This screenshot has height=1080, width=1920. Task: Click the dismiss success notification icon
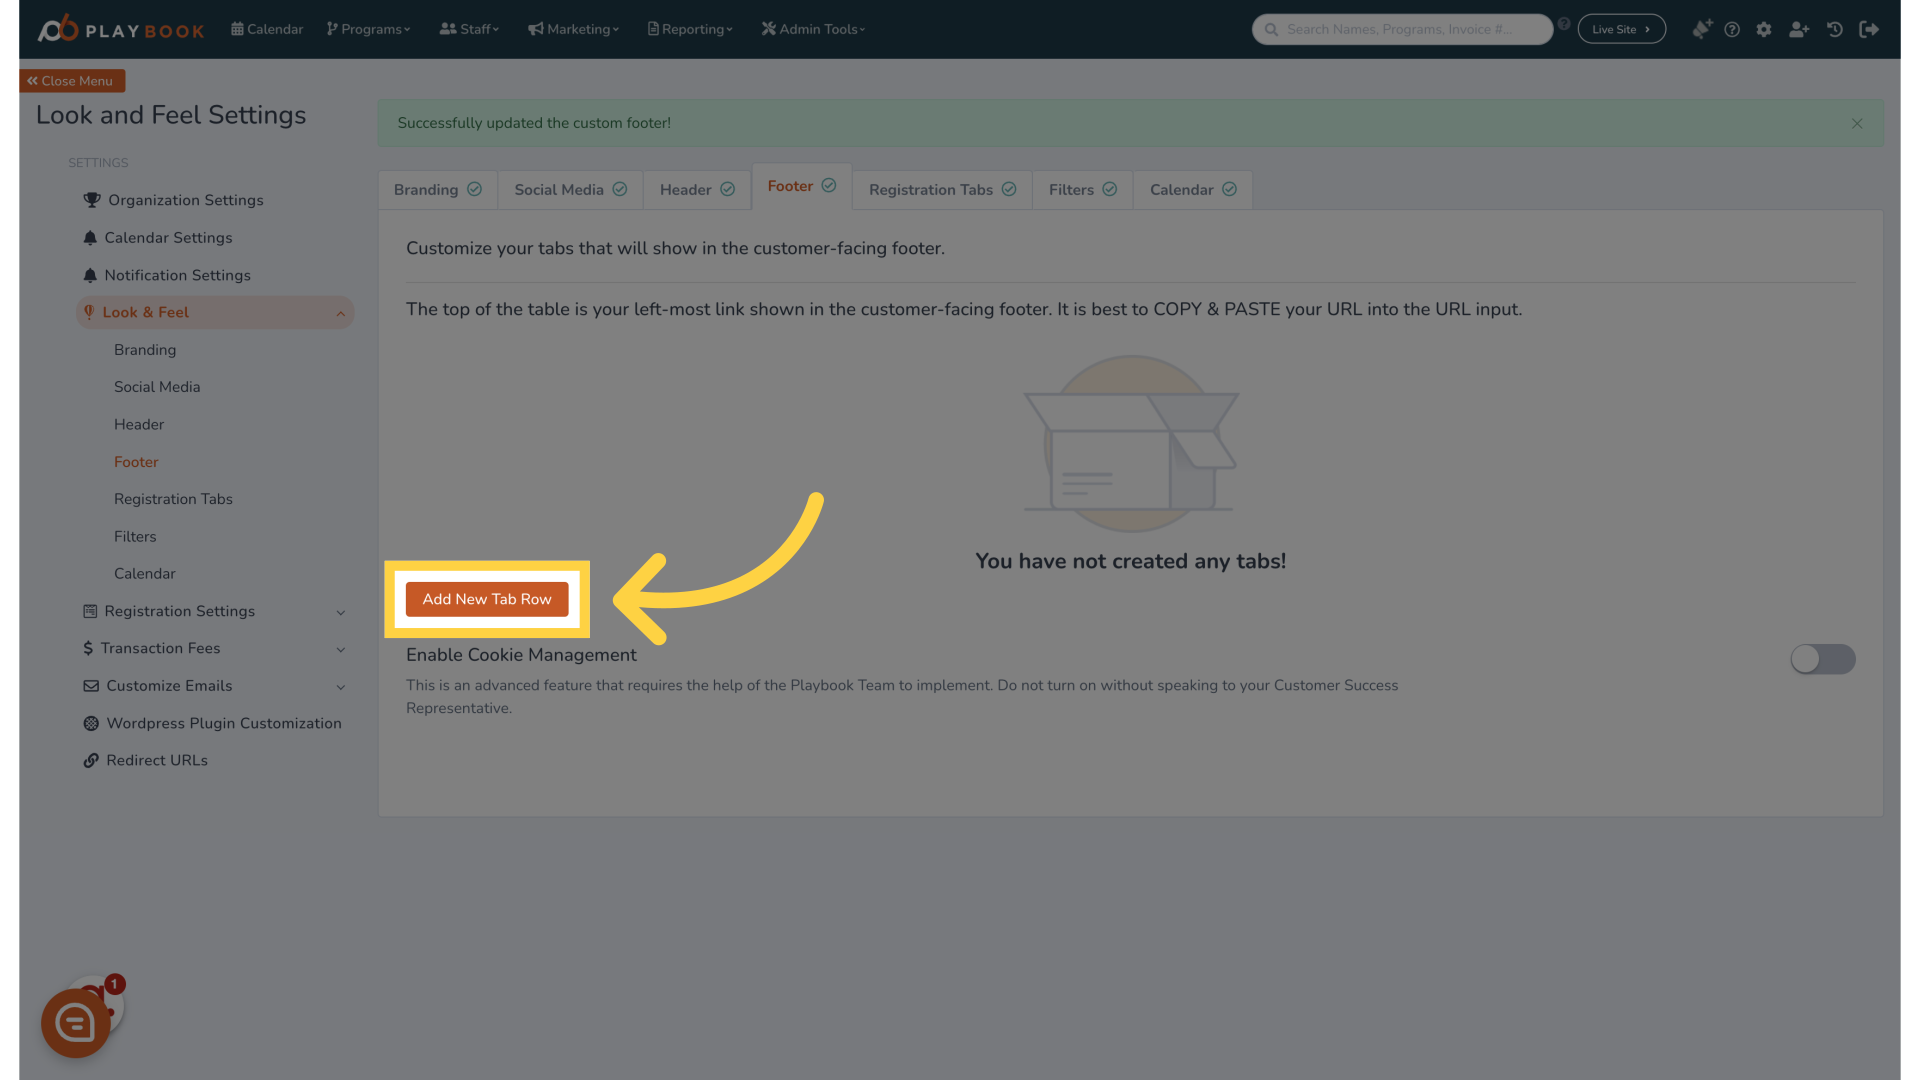[1857, 123]
